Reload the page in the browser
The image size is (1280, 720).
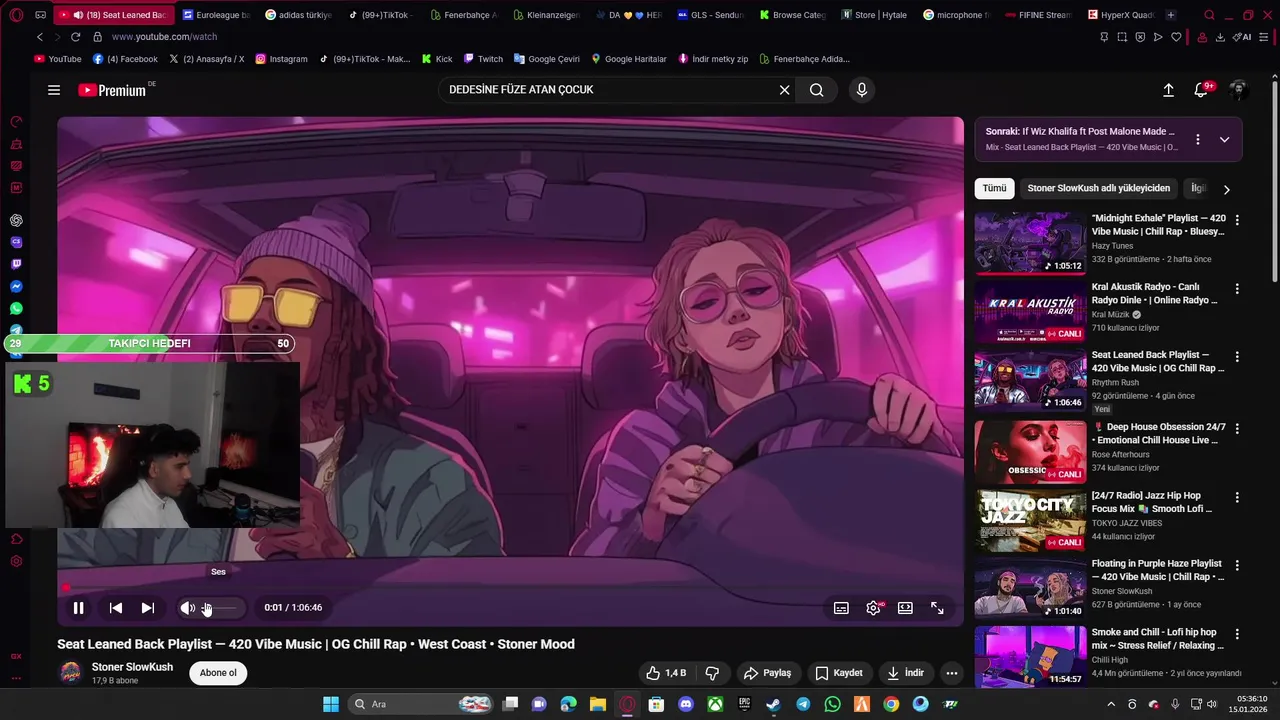point(74,37)
